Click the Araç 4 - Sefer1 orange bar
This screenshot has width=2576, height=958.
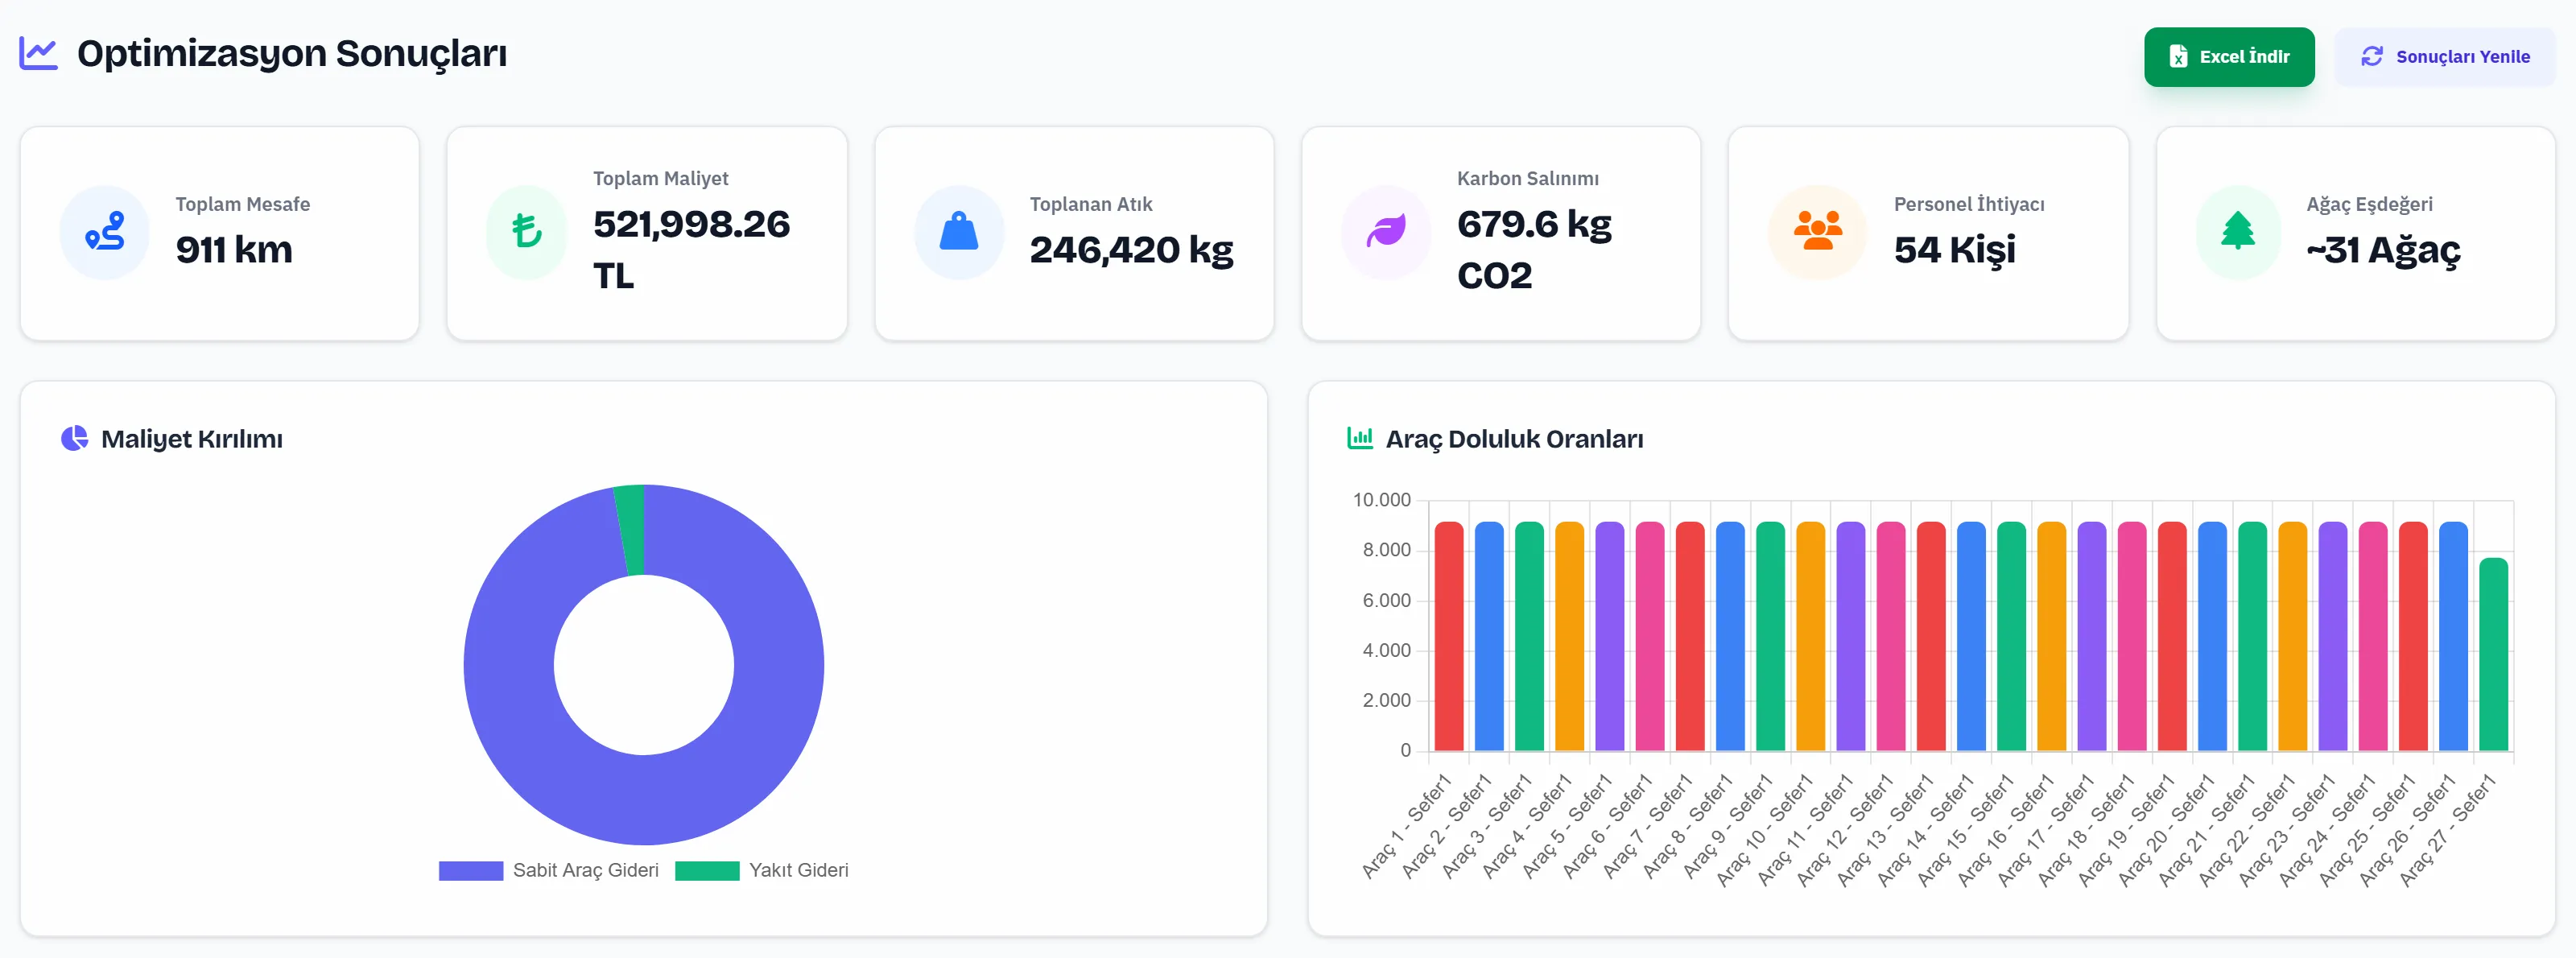point(1569,636)
